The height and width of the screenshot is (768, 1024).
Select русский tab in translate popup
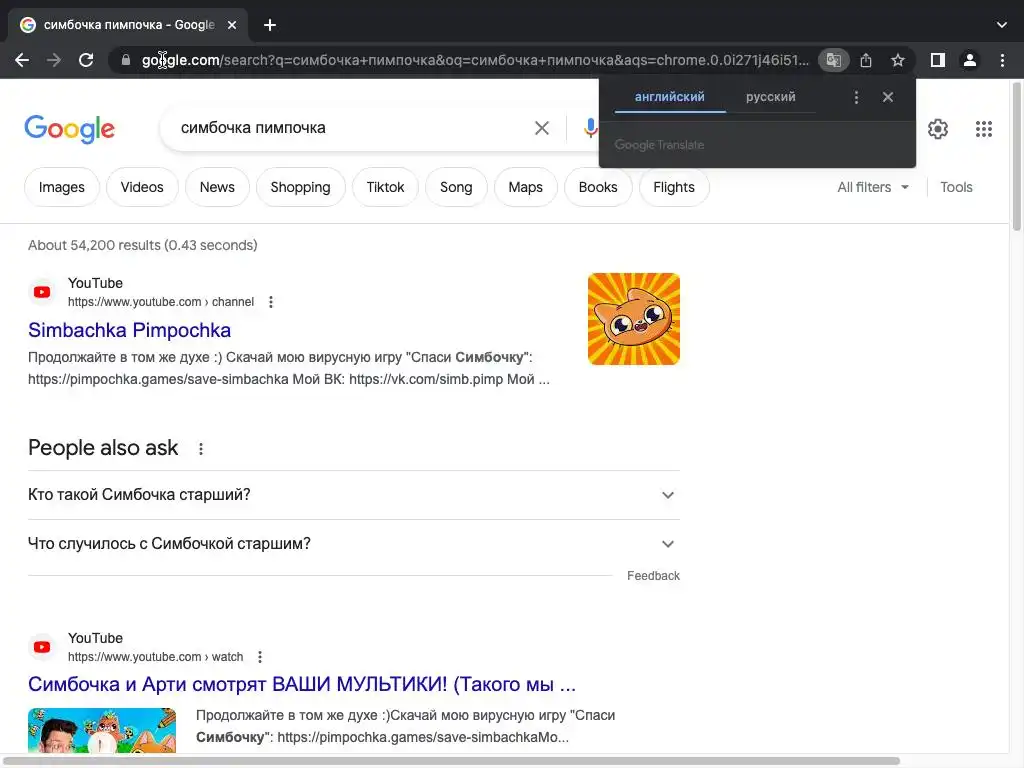(x=771, y=97)
